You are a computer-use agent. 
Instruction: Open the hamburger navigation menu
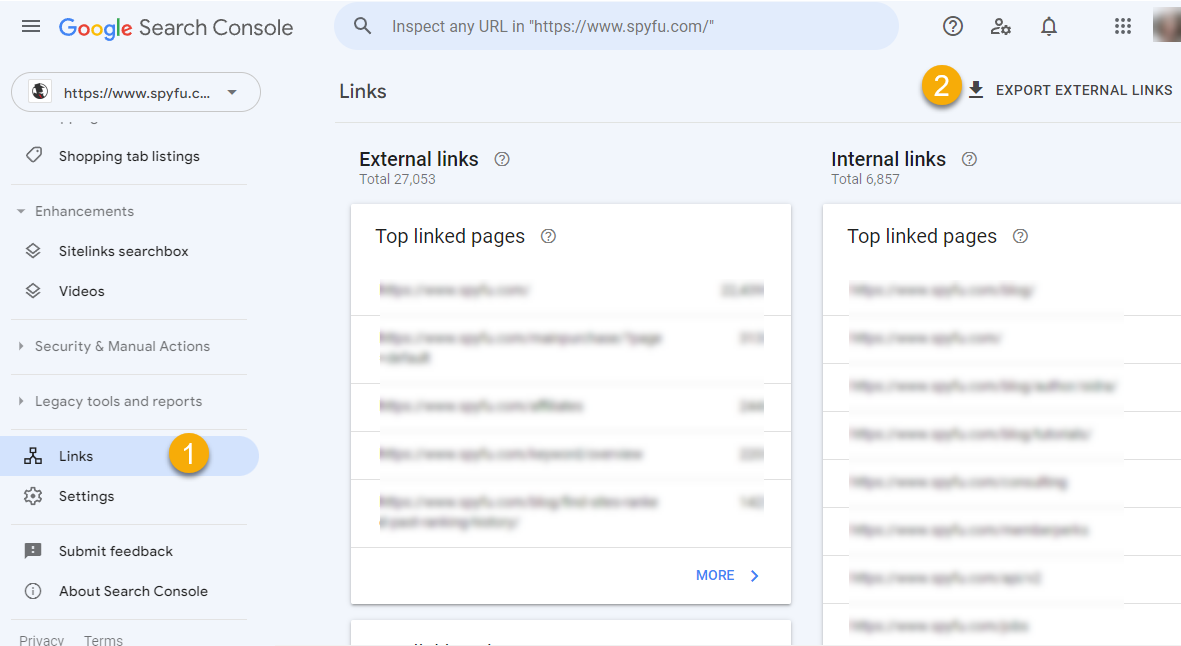(x=31, y=27)
